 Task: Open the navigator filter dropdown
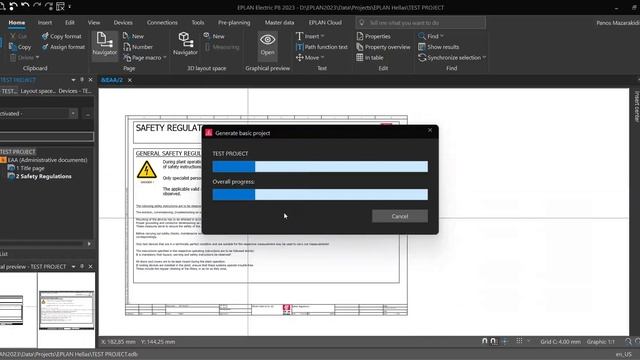[x=73, y=113]
